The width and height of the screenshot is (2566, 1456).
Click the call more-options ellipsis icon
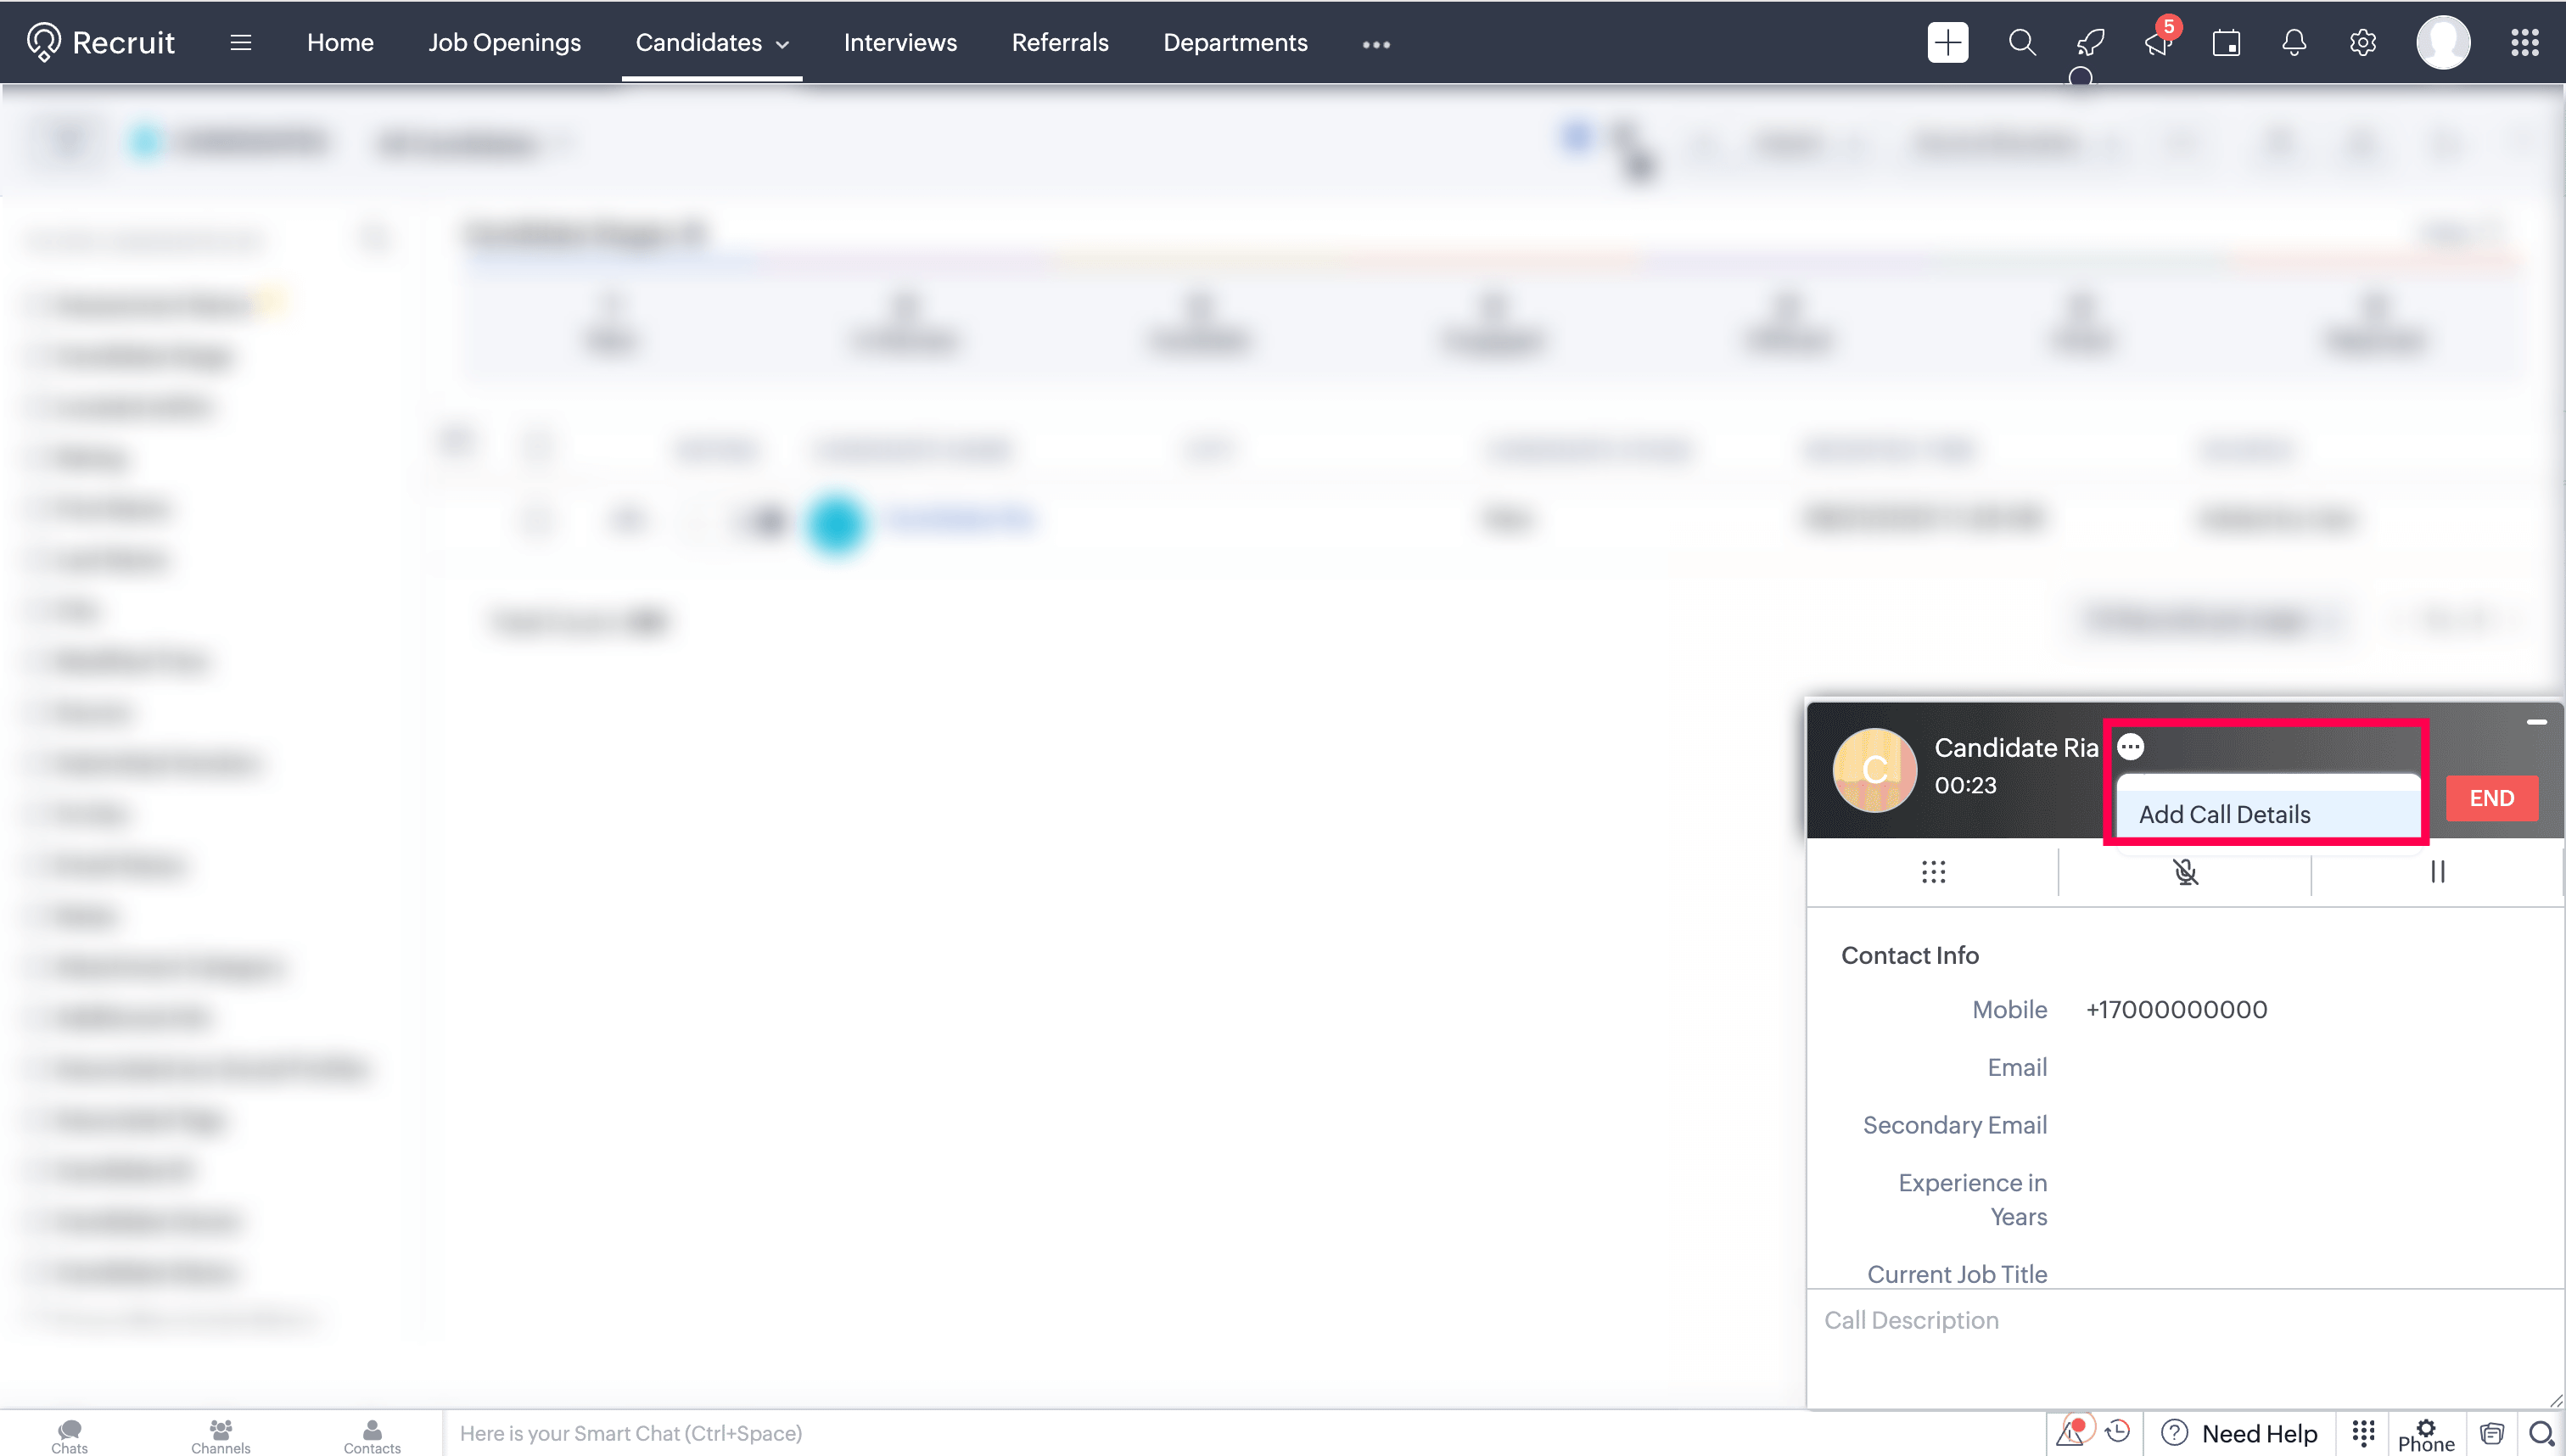(x=2130, y=747)
